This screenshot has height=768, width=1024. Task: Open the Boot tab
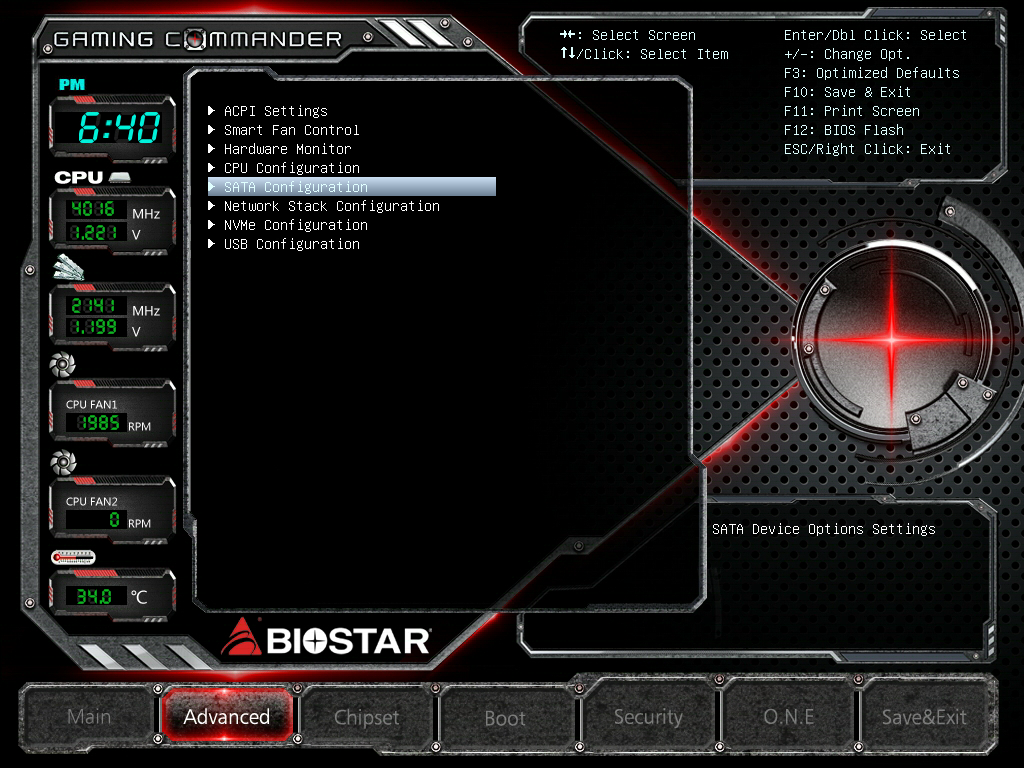pyautogui.click(x=505, y=718)
